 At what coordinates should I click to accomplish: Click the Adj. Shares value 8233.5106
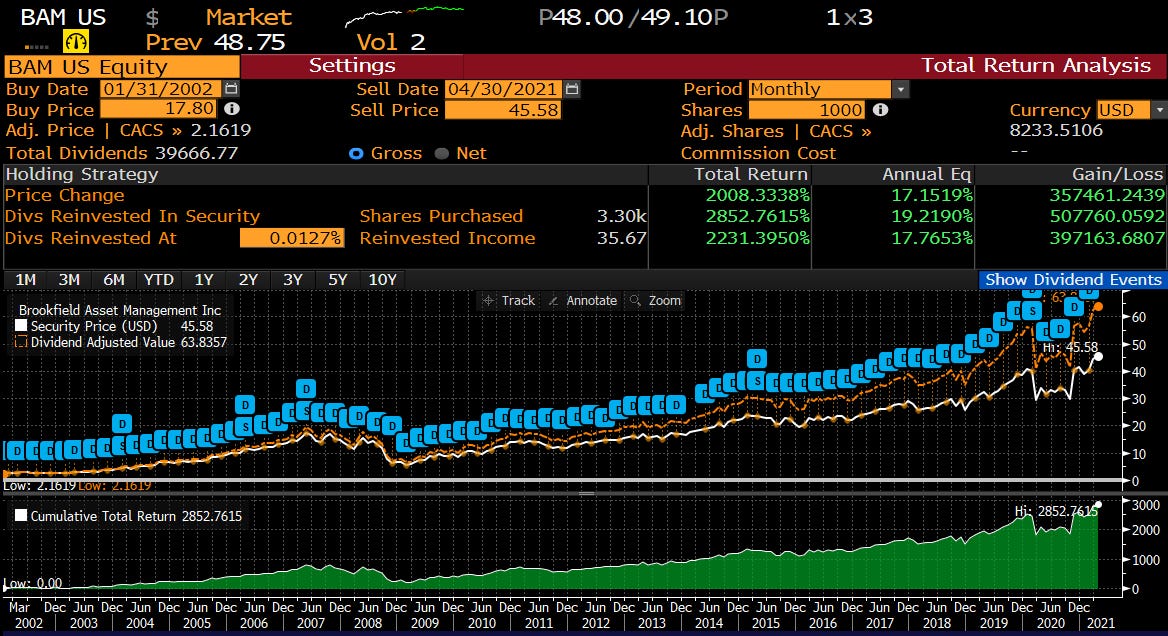pyautogui.click(x=1056, y=130)
